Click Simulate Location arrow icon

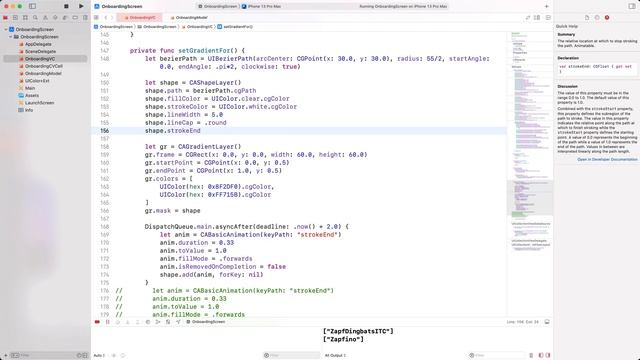pyautogui.click(x=178, y=322)
